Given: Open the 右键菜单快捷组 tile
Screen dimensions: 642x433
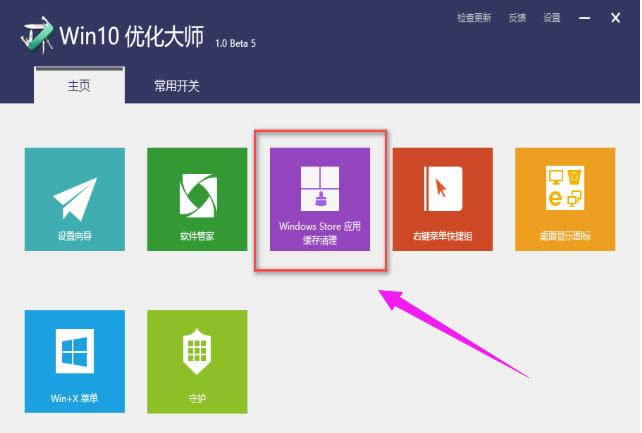Looking at the screenshot, I should point(442,198).
